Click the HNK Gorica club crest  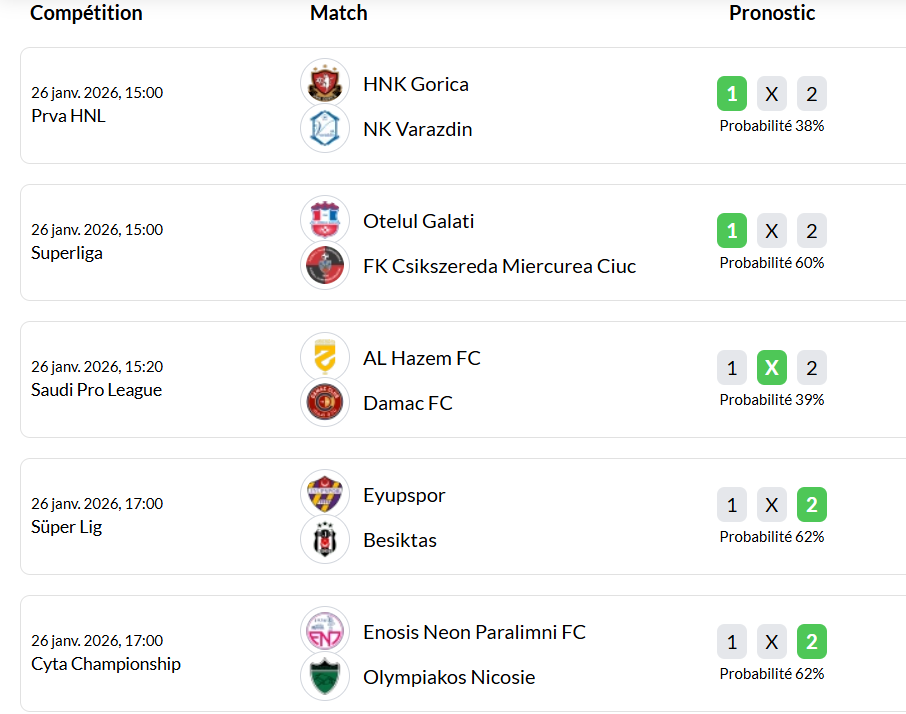point(325,83)
